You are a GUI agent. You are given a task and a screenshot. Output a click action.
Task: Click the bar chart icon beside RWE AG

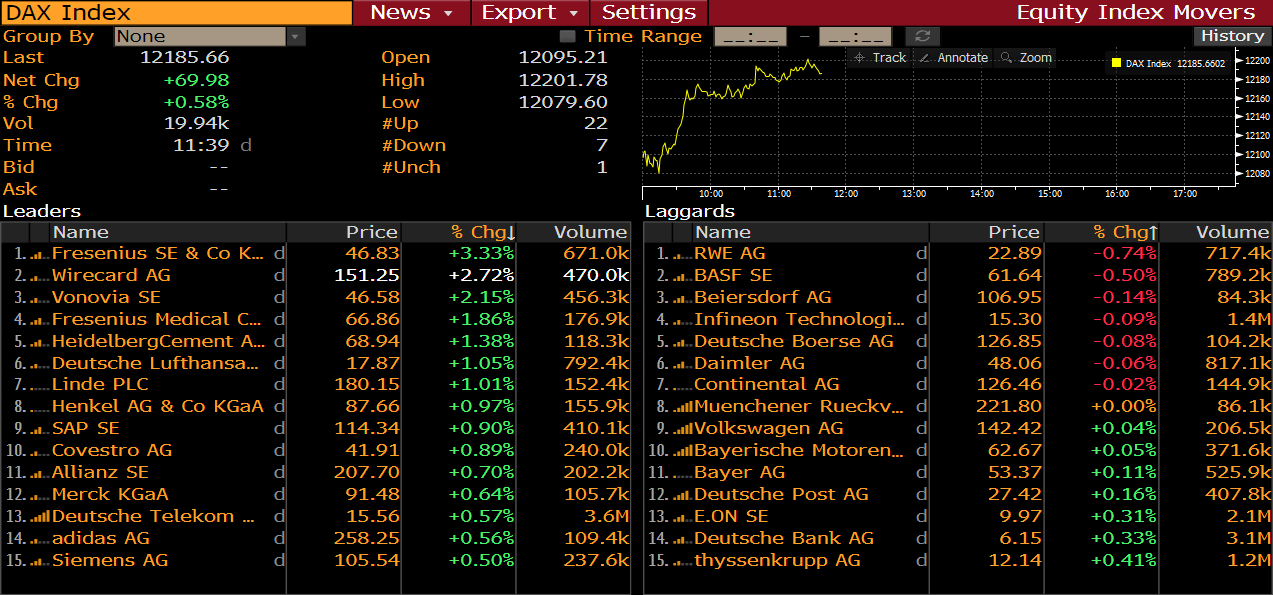[683, 254]
